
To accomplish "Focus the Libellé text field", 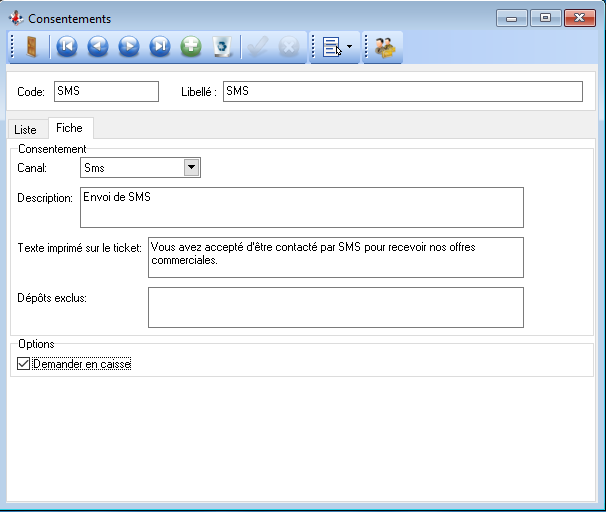I will click(402, 91).
